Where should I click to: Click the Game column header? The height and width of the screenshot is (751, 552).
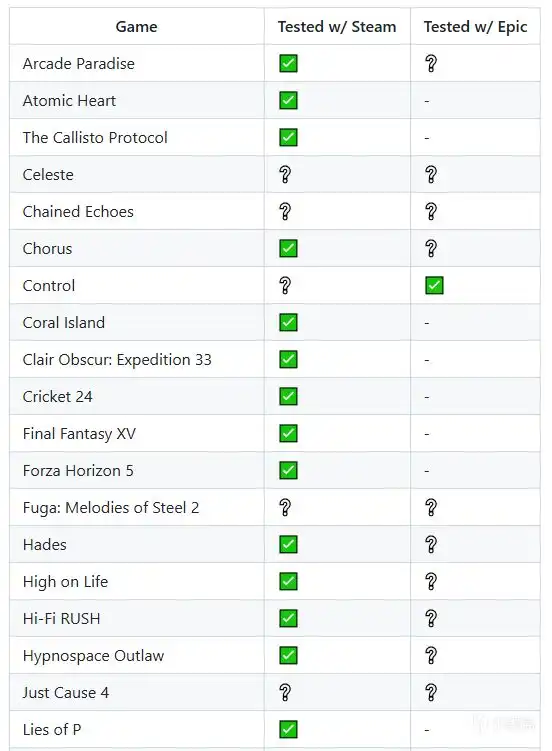tap(136, 27)
